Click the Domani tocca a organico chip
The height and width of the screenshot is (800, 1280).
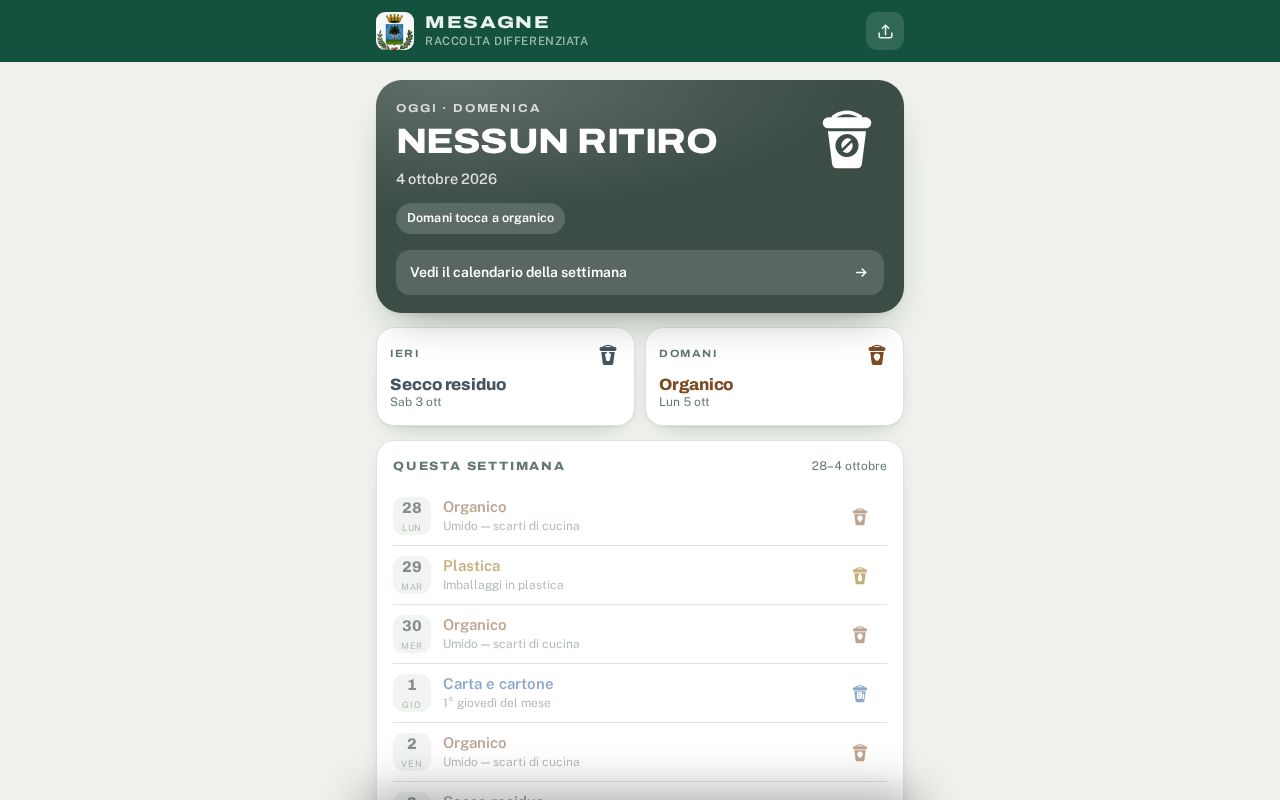[x=480, y=218]
